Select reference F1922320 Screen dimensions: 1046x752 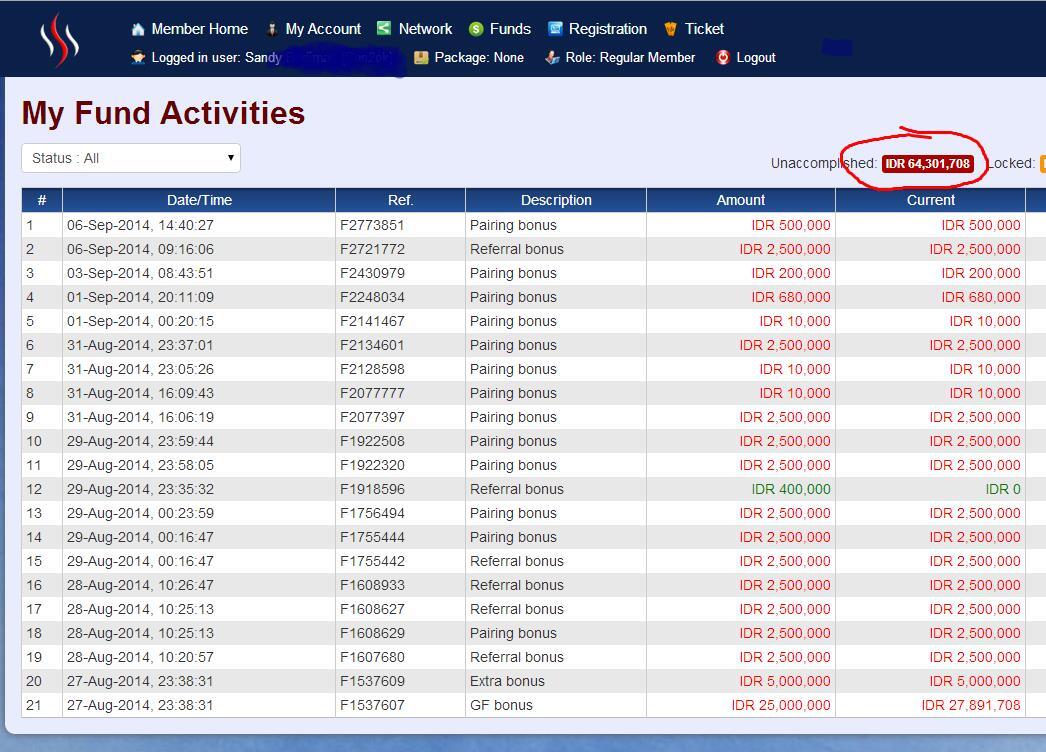(x=372, y=466)
